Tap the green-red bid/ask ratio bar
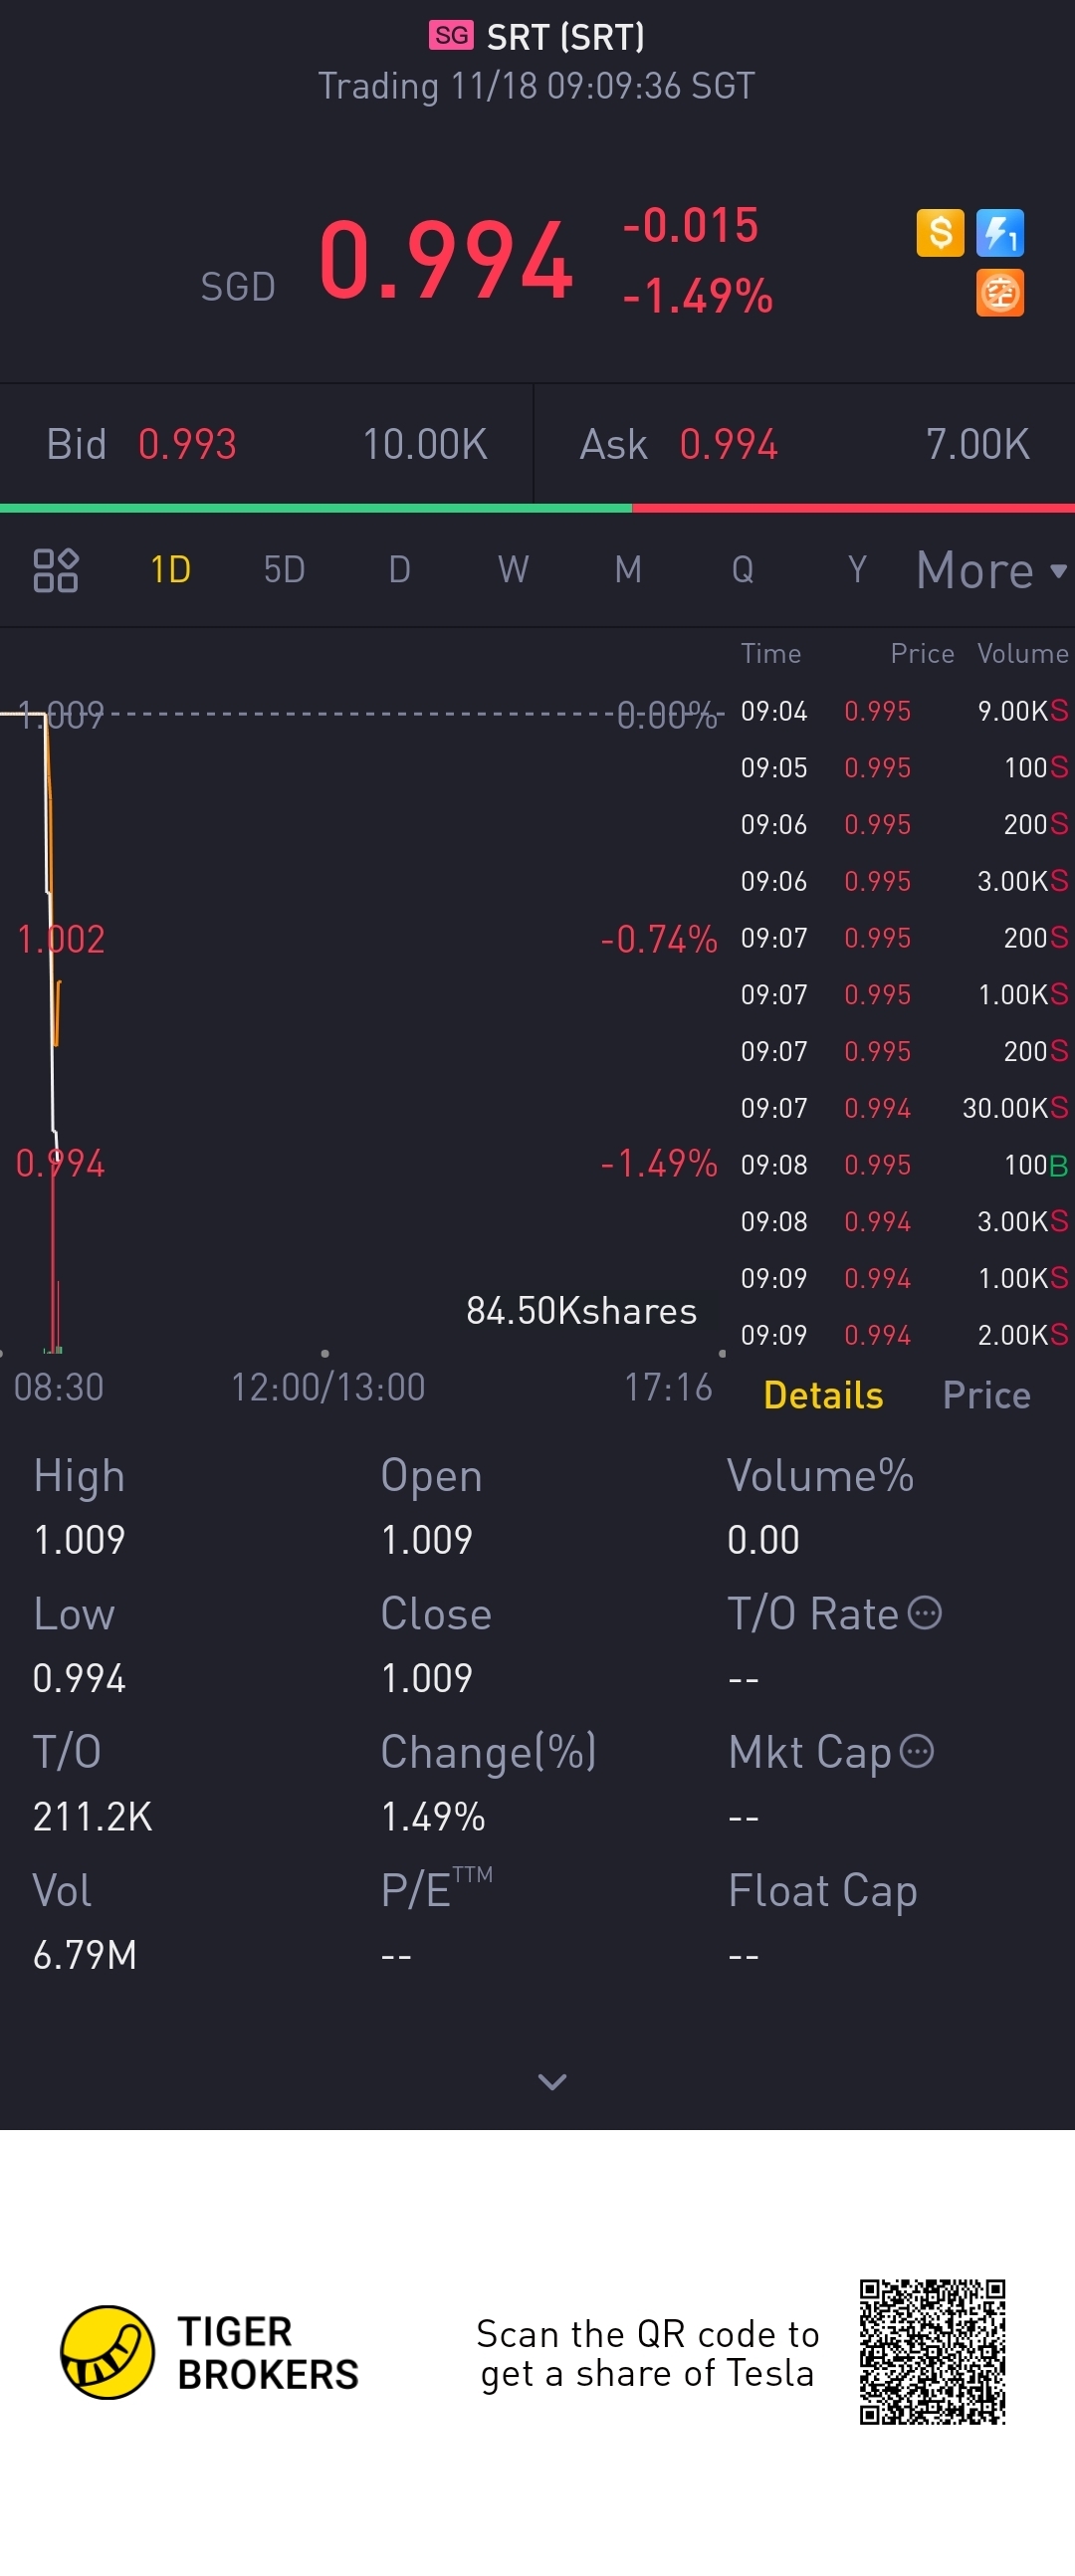The width and height of the screenshot is (1075, 2576). [x=537, y=508]
